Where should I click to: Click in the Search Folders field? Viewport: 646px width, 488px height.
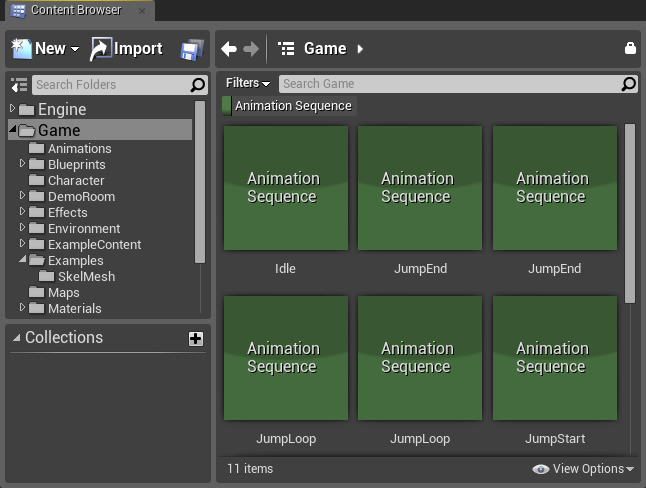[119, 85]
